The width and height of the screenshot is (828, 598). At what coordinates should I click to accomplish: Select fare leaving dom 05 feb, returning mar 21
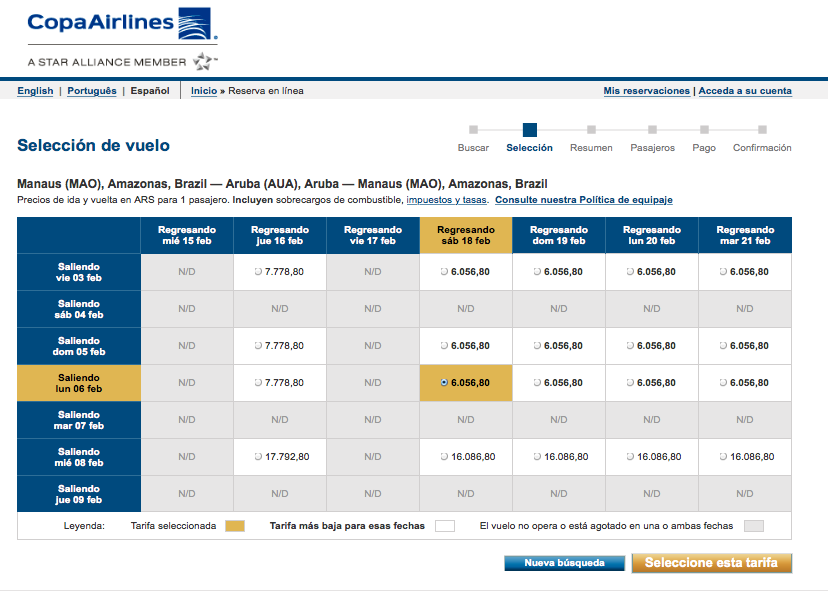tap(723, 346)
